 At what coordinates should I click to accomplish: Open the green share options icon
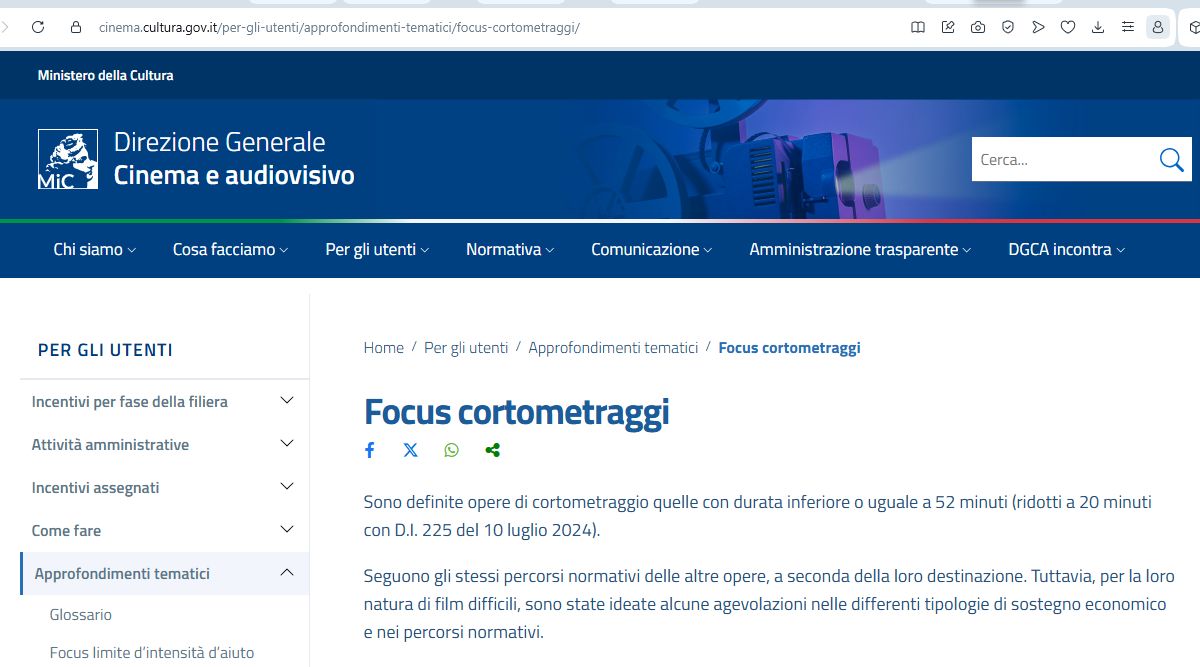[x=492, y=450]
